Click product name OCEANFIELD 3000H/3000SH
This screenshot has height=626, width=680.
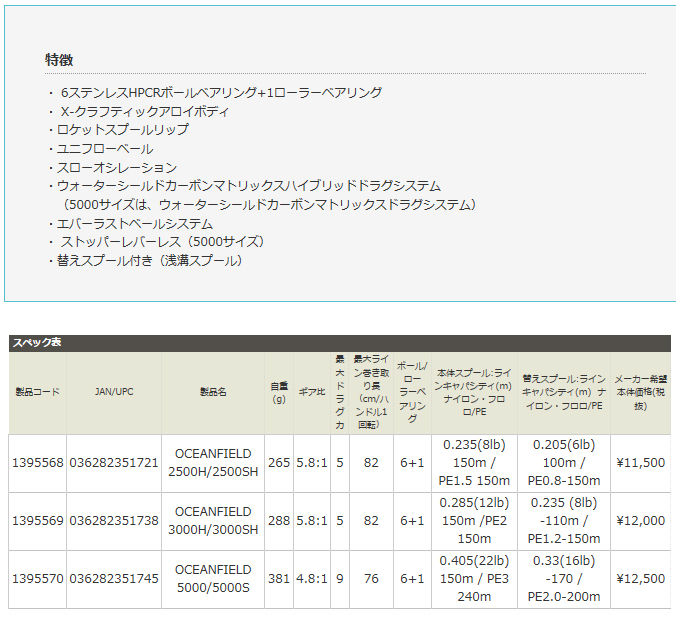(213, 521)
